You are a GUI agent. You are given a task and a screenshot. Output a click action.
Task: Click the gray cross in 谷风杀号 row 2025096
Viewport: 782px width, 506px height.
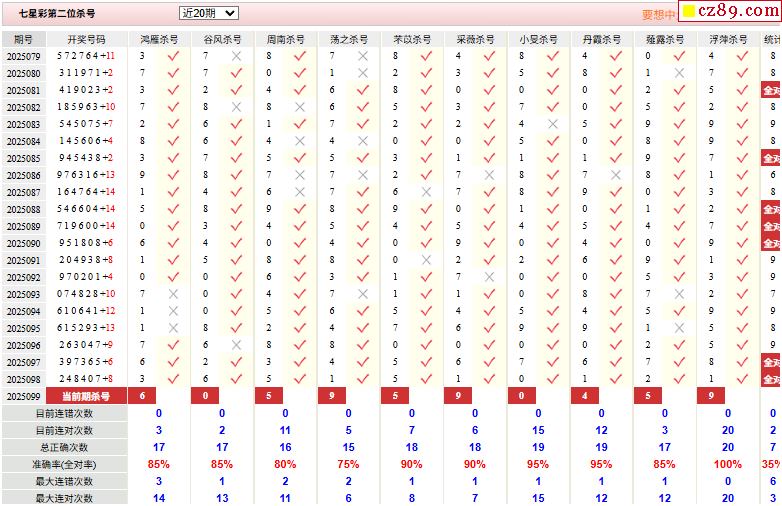(x=236, y=345)
